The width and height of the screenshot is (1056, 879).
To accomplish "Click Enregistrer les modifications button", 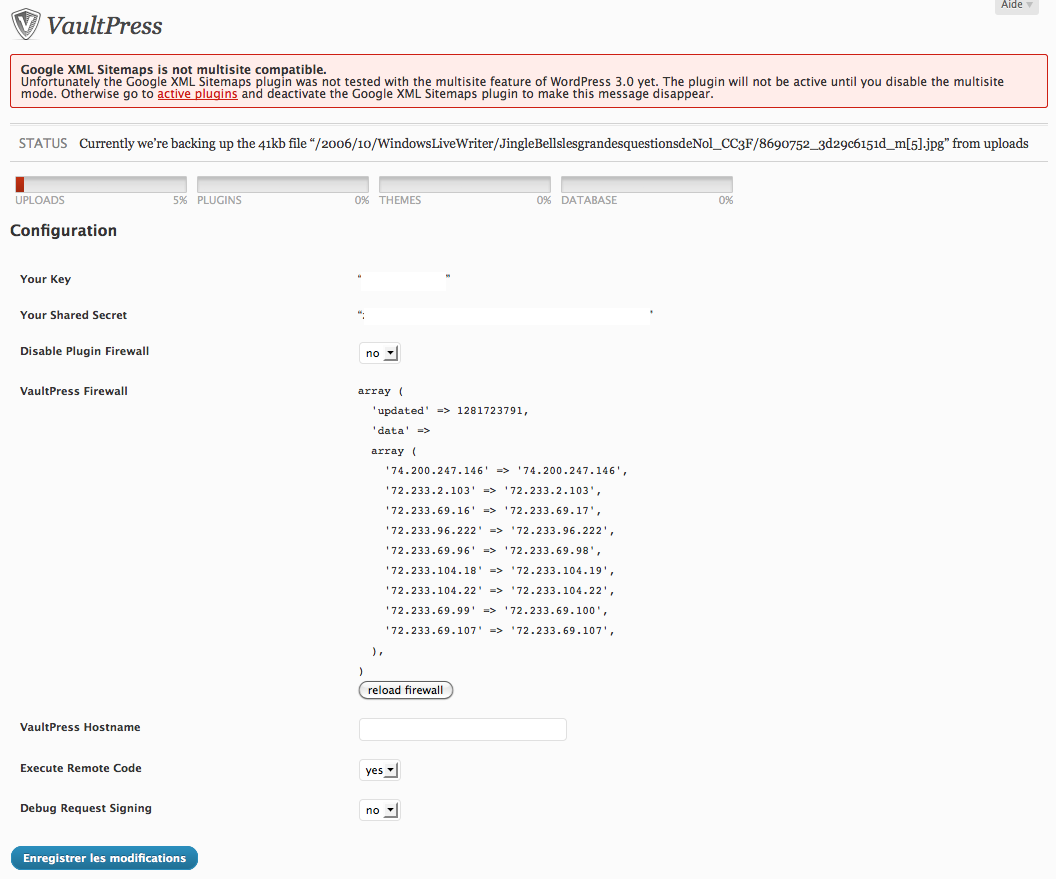I will [104, 858].
